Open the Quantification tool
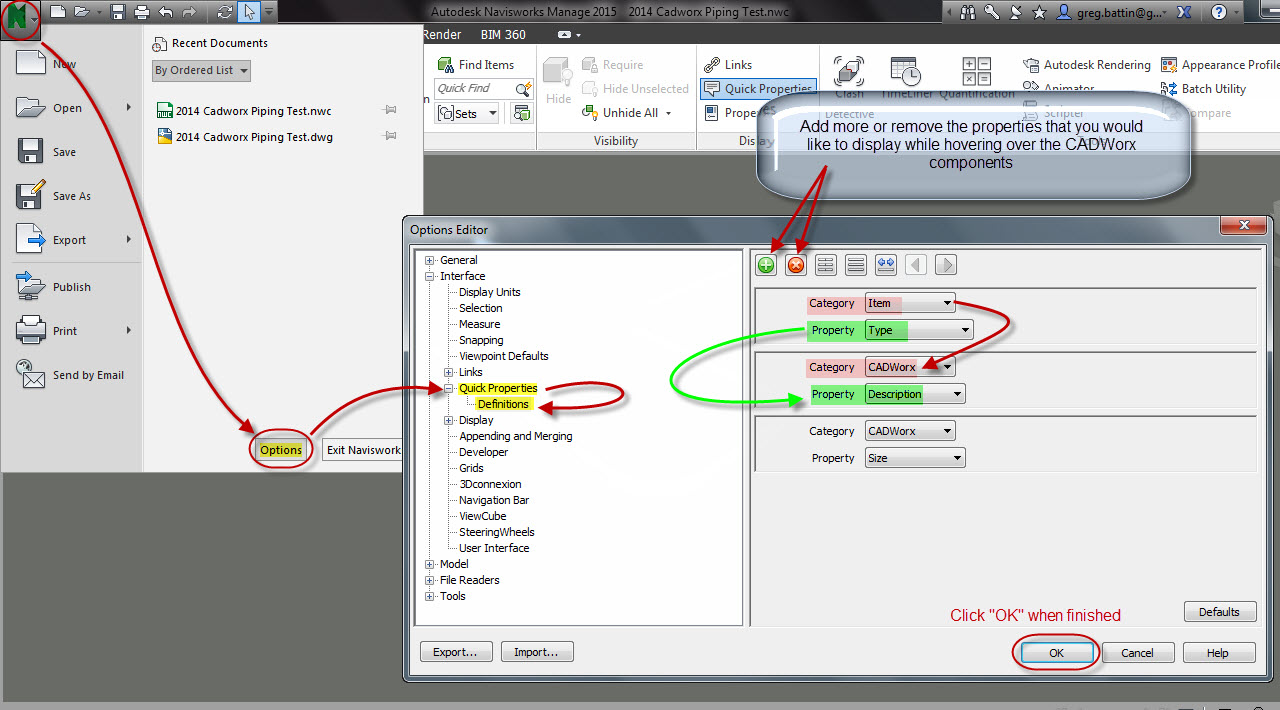Viewport: 1280px width, 710px height. point(975,74)
